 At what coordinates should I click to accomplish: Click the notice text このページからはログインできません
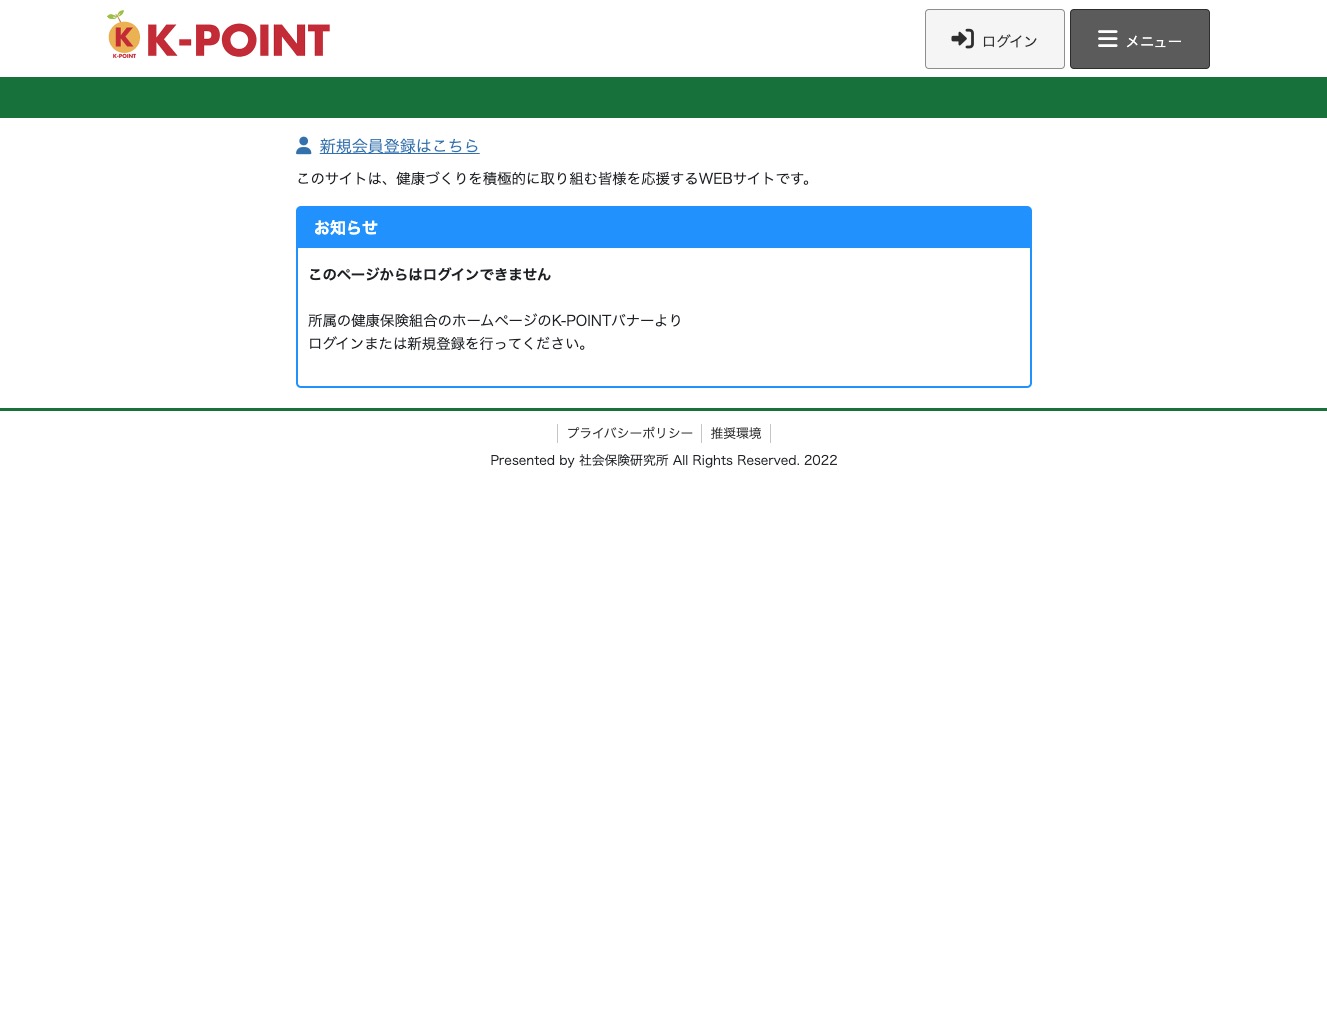429,274
